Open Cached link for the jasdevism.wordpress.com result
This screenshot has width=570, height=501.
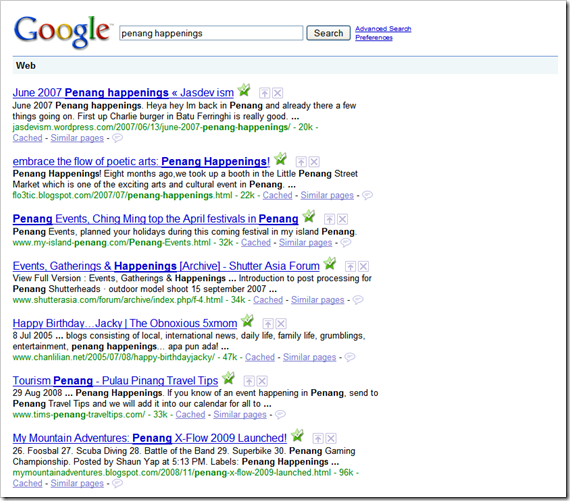(x=28, y=138)
